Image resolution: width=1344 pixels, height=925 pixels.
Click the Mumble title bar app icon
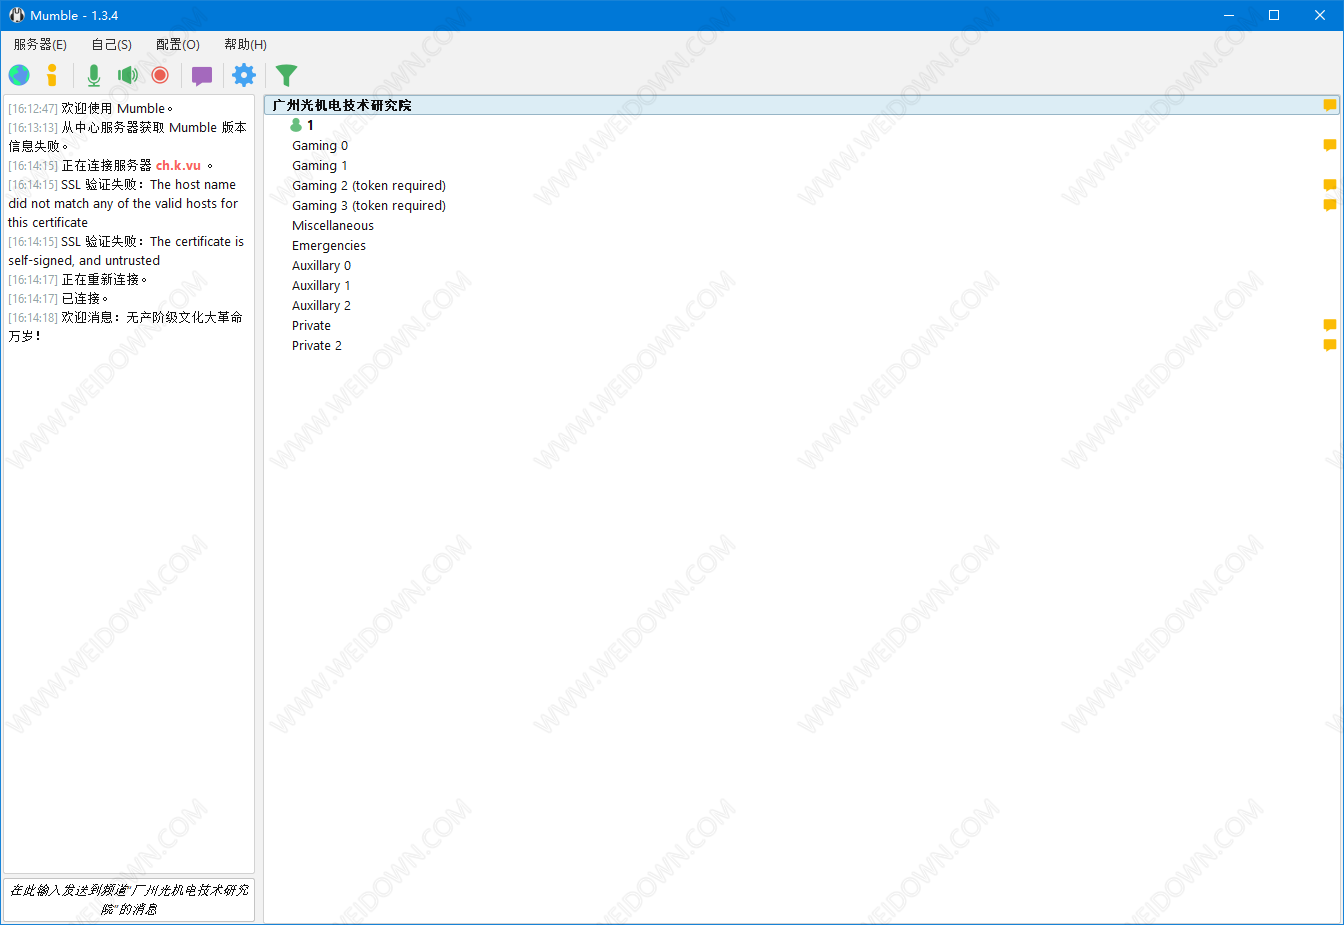tap(17, 15)
